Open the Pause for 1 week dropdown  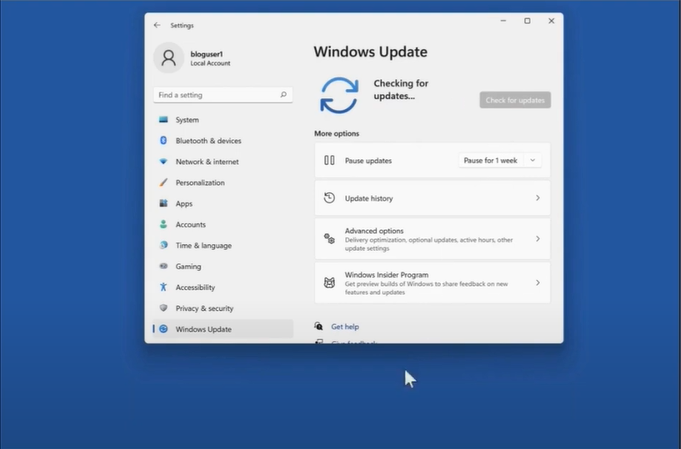point(500,160)
